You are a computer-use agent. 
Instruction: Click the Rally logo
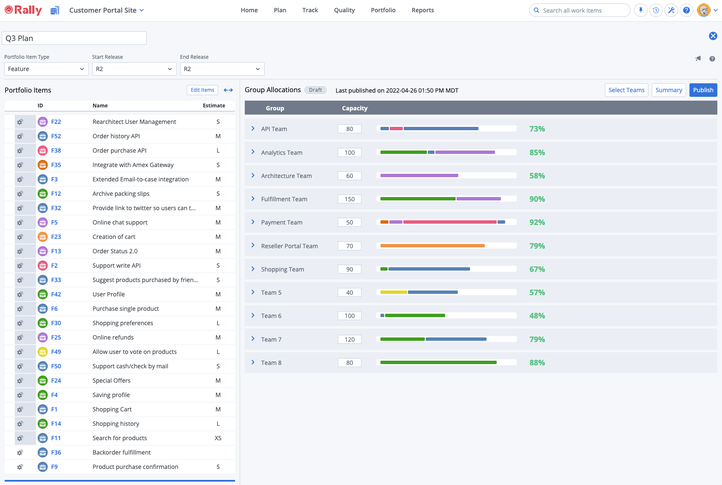pos(22,10)
